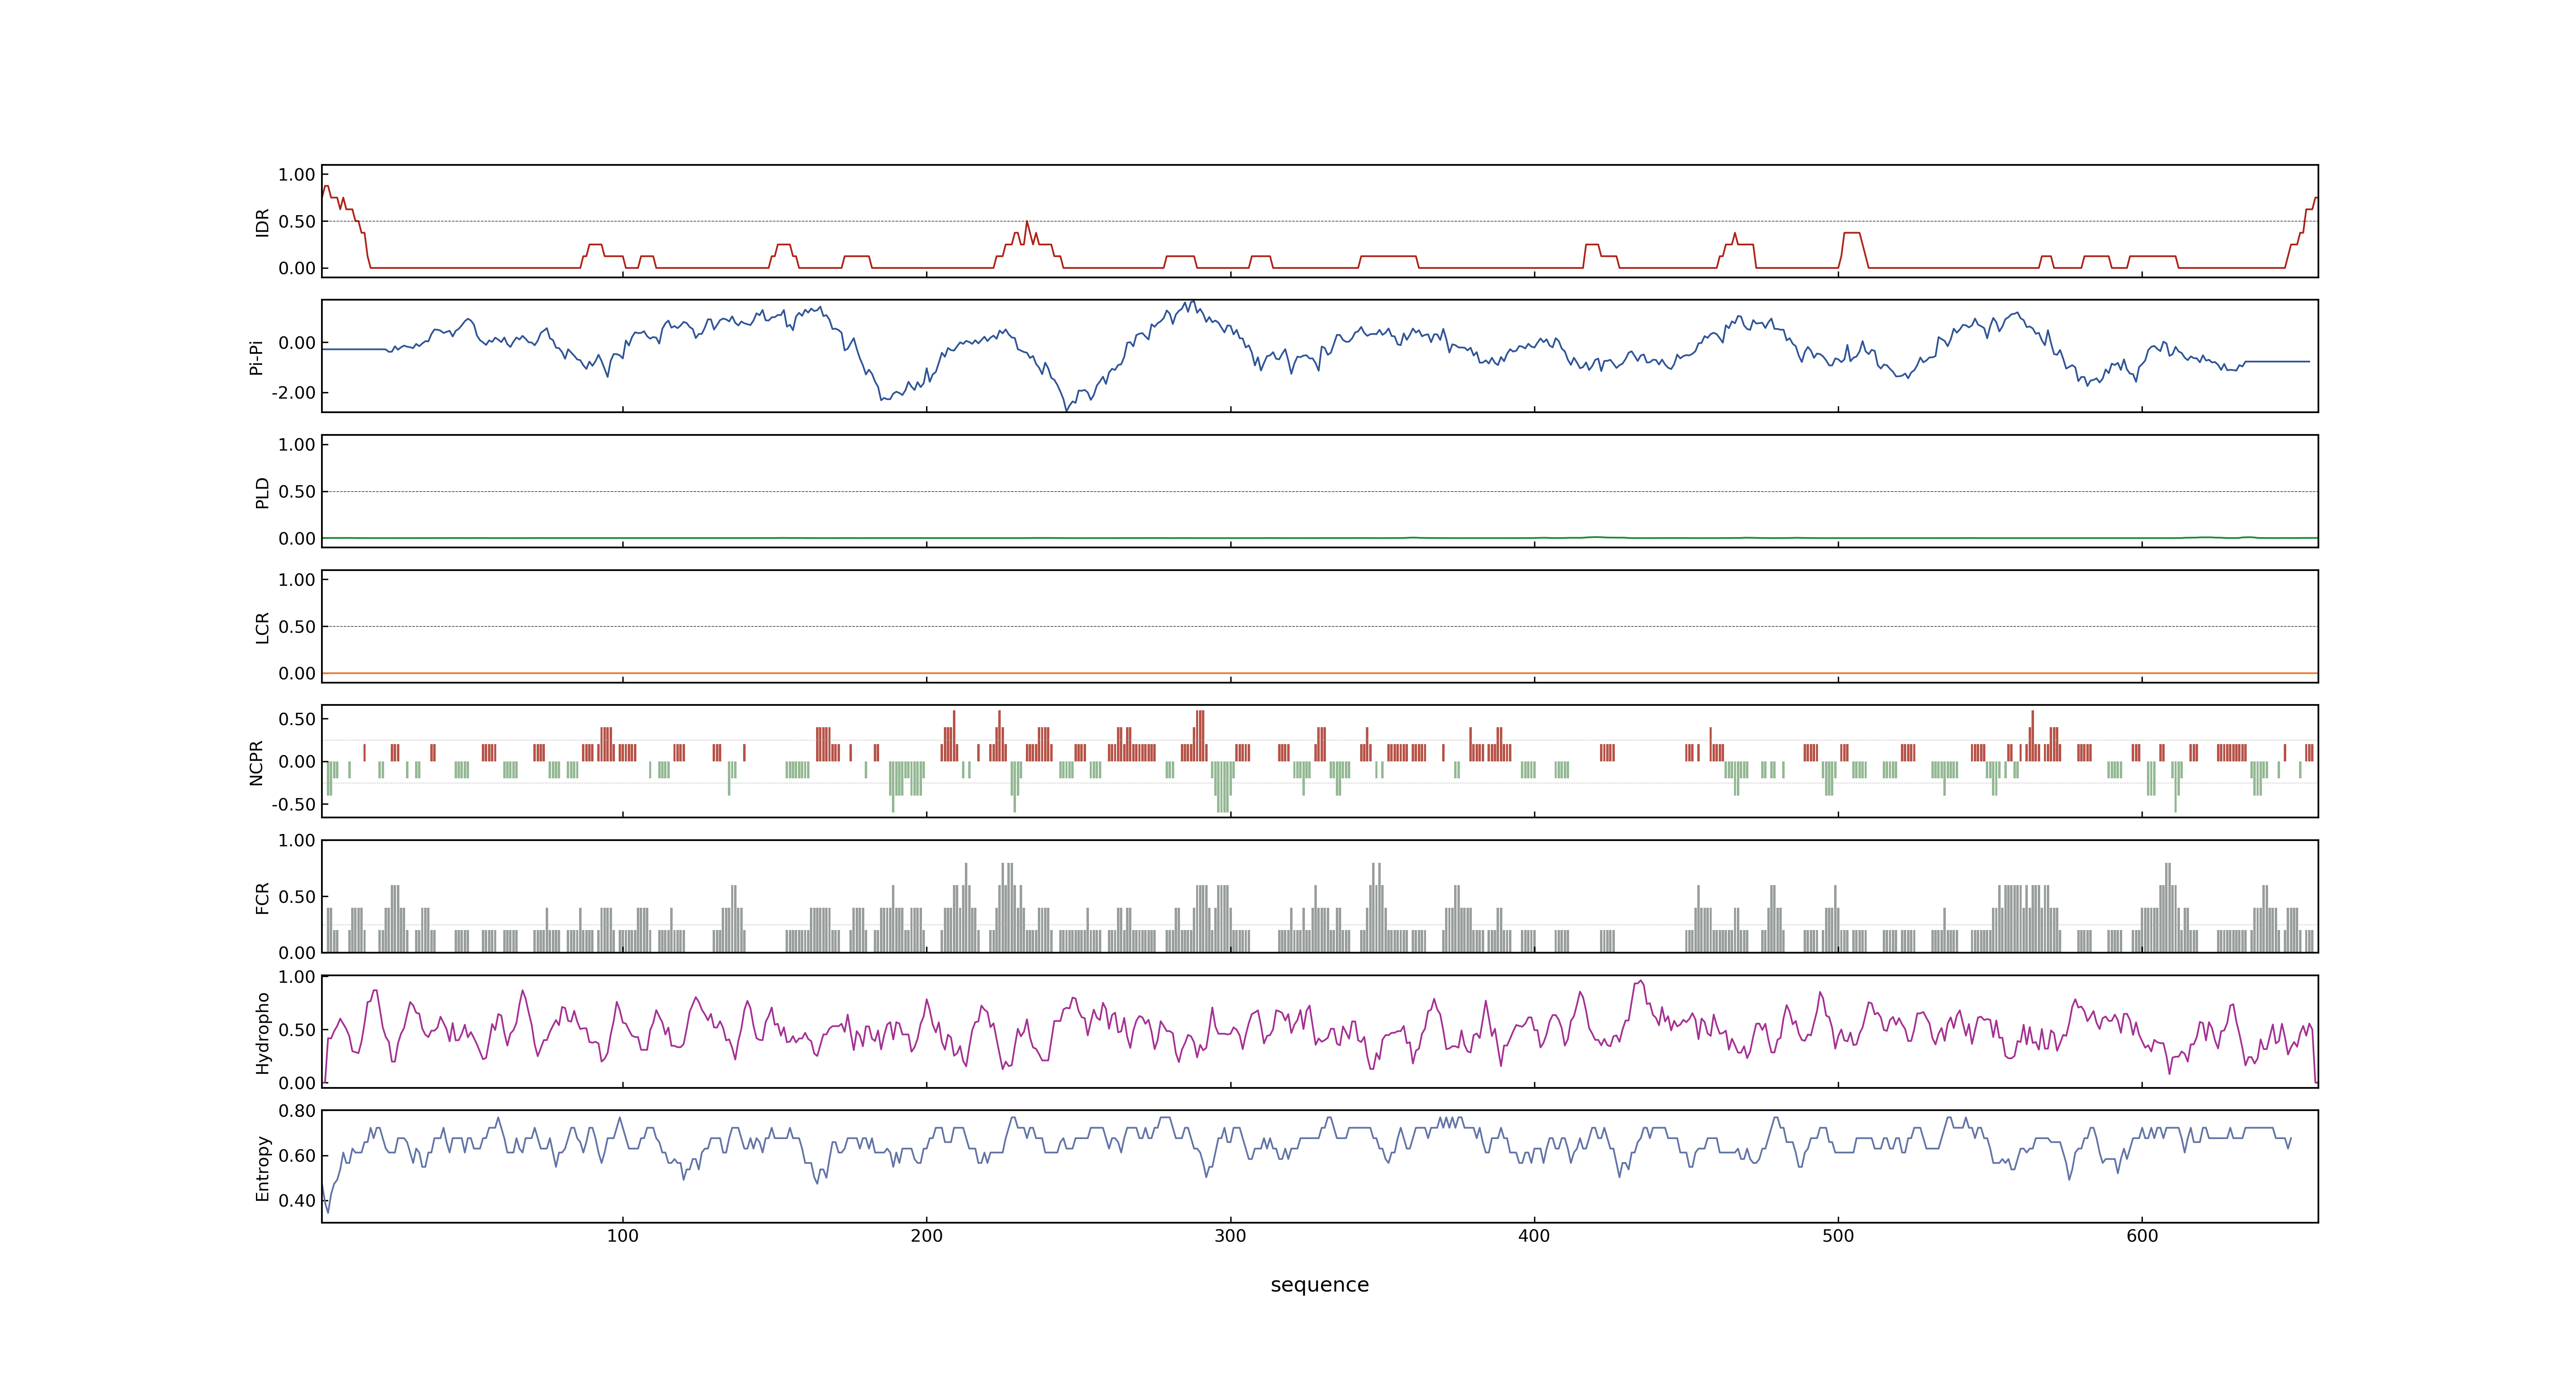Screen dimensions: 2576x1374
Task: Click the FCR y-axis label
Action: (x=262, y=898)
